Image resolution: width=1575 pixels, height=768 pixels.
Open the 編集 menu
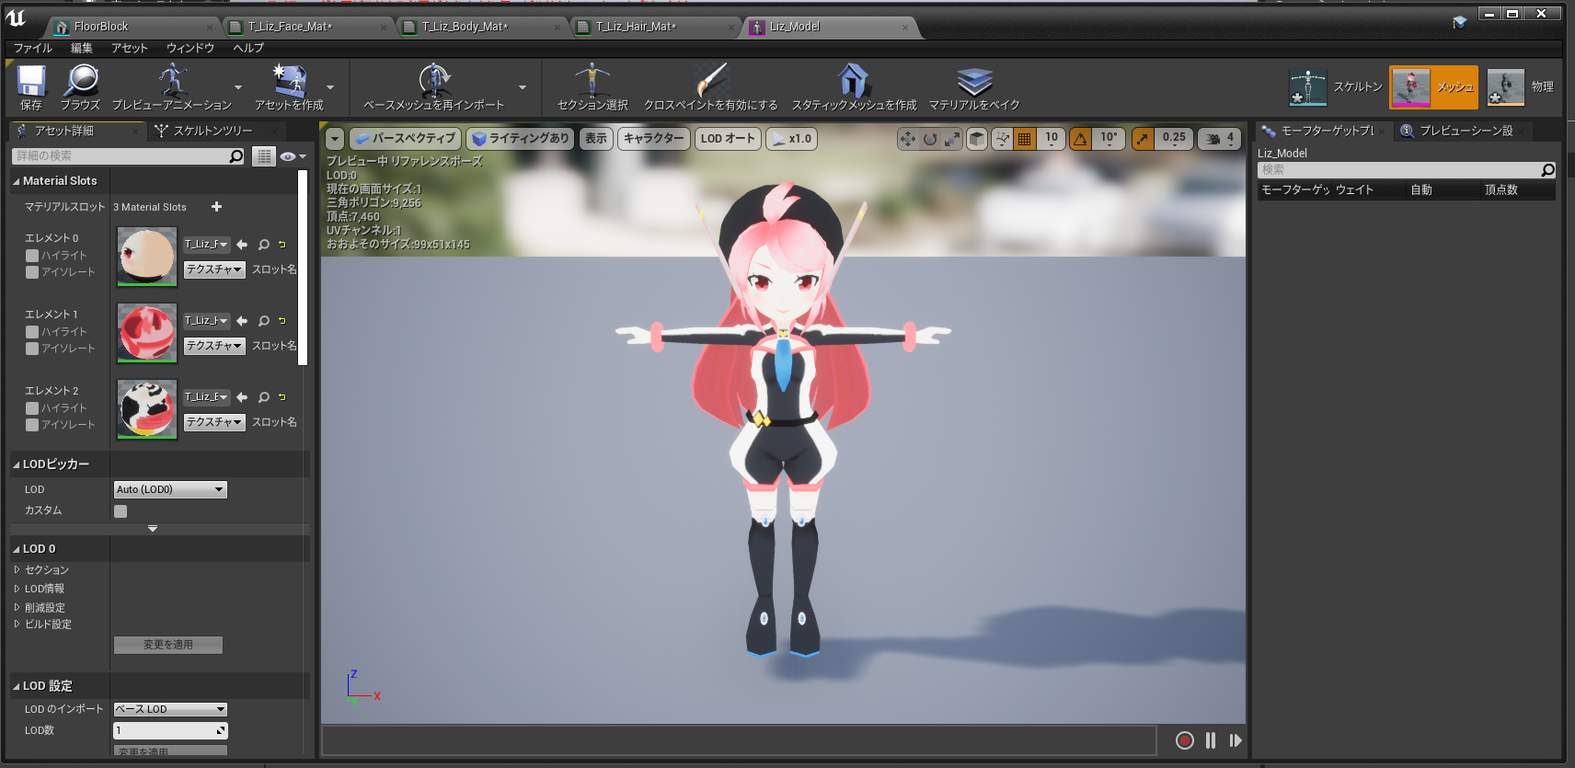tap(82, 48)
